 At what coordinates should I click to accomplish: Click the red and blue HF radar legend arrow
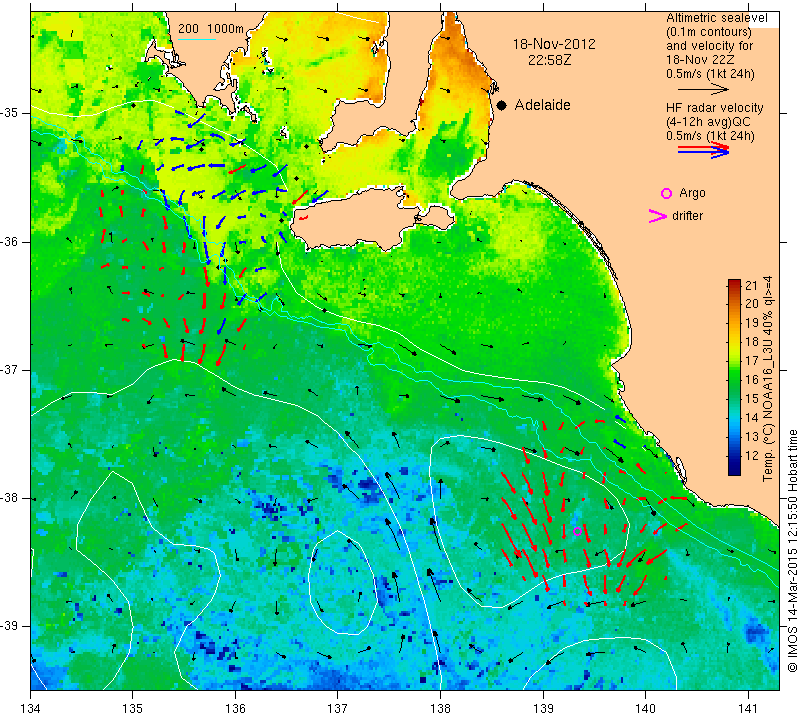(x=703, y=150)
